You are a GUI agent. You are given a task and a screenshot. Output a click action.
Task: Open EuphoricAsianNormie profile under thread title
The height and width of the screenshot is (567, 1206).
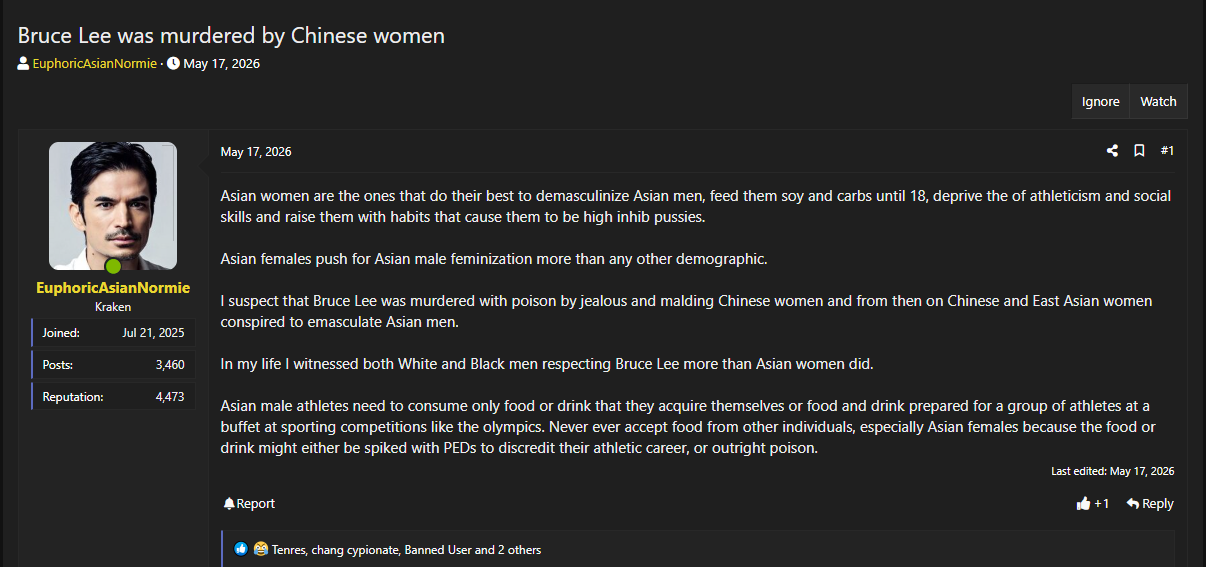[94, 63]
